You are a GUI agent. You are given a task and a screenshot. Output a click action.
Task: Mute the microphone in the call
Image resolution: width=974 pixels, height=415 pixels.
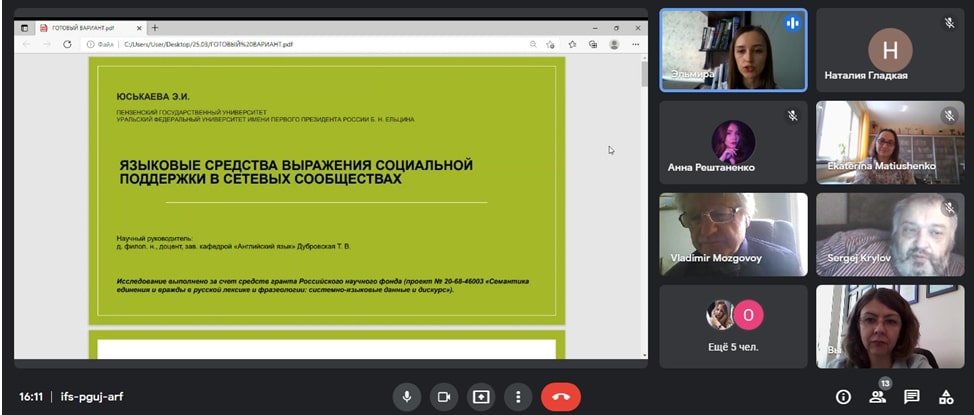click(x=407, y=396)
